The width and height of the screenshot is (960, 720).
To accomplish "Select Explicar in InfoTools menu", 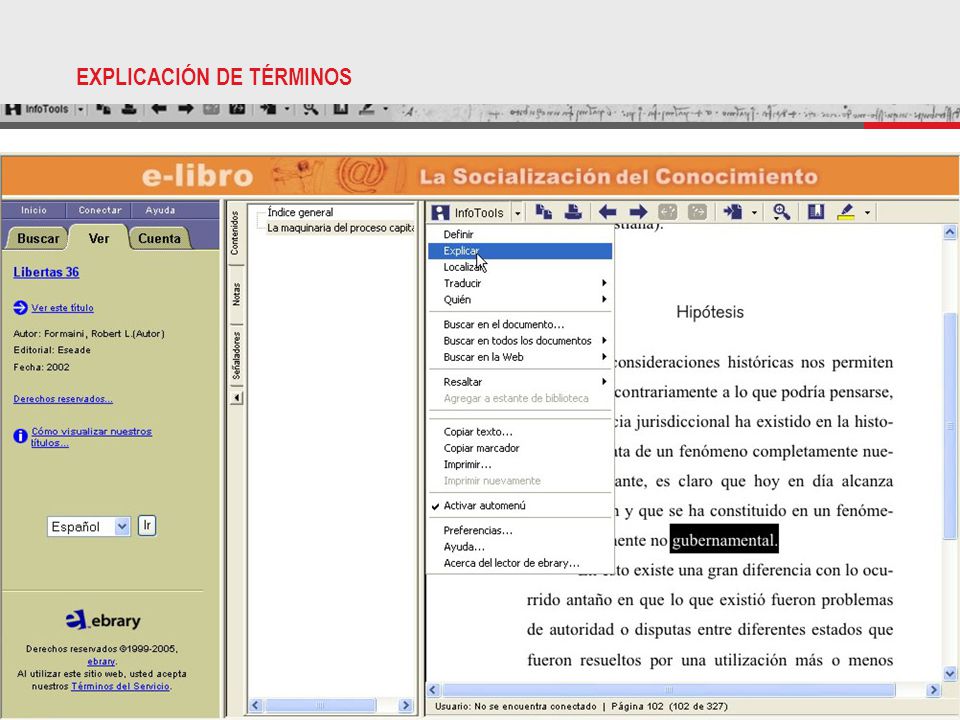I will click(520, 251).
